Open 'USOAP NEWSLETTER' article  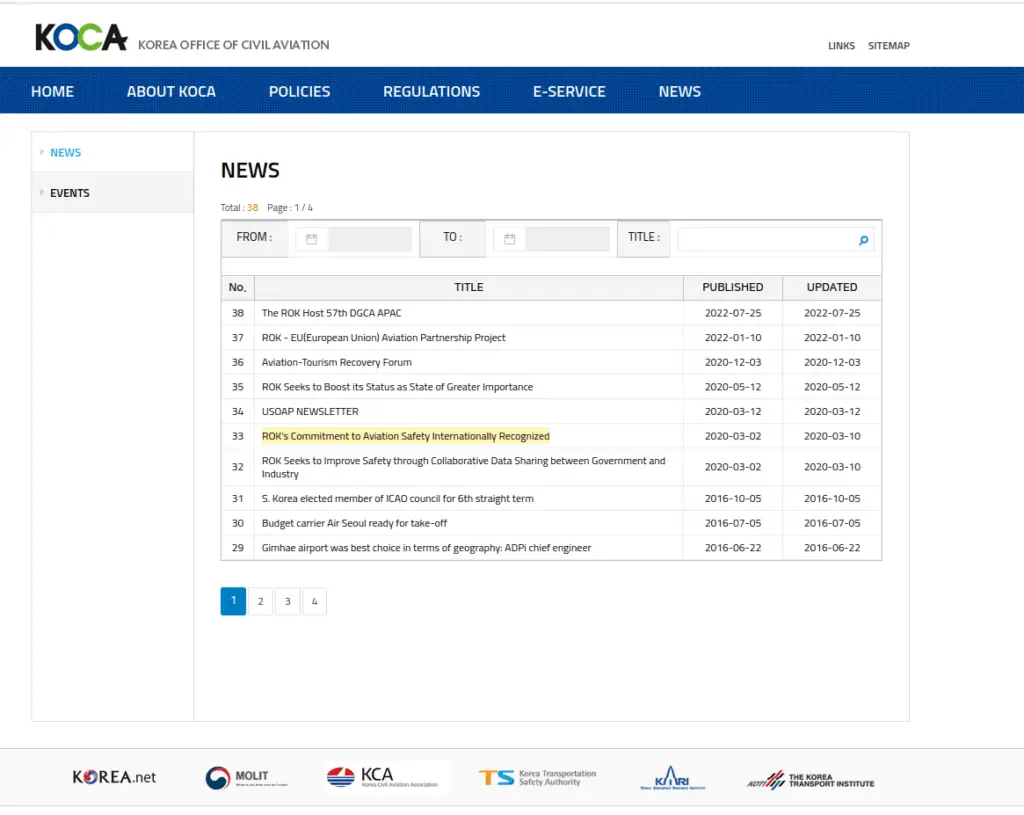tap(310, 411)
